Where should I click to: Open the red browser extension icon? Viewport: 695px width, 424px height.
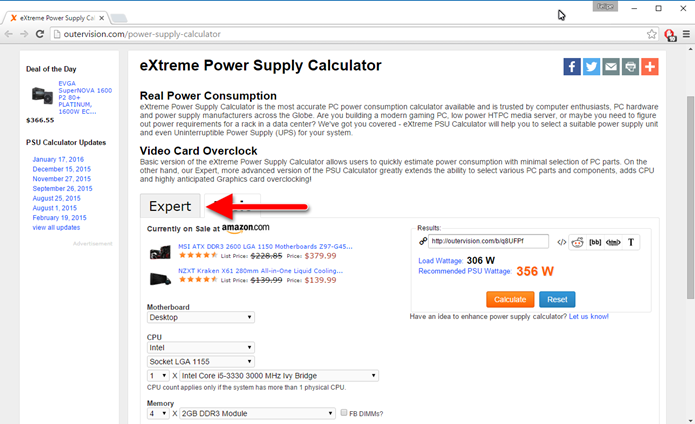[670, 35]
